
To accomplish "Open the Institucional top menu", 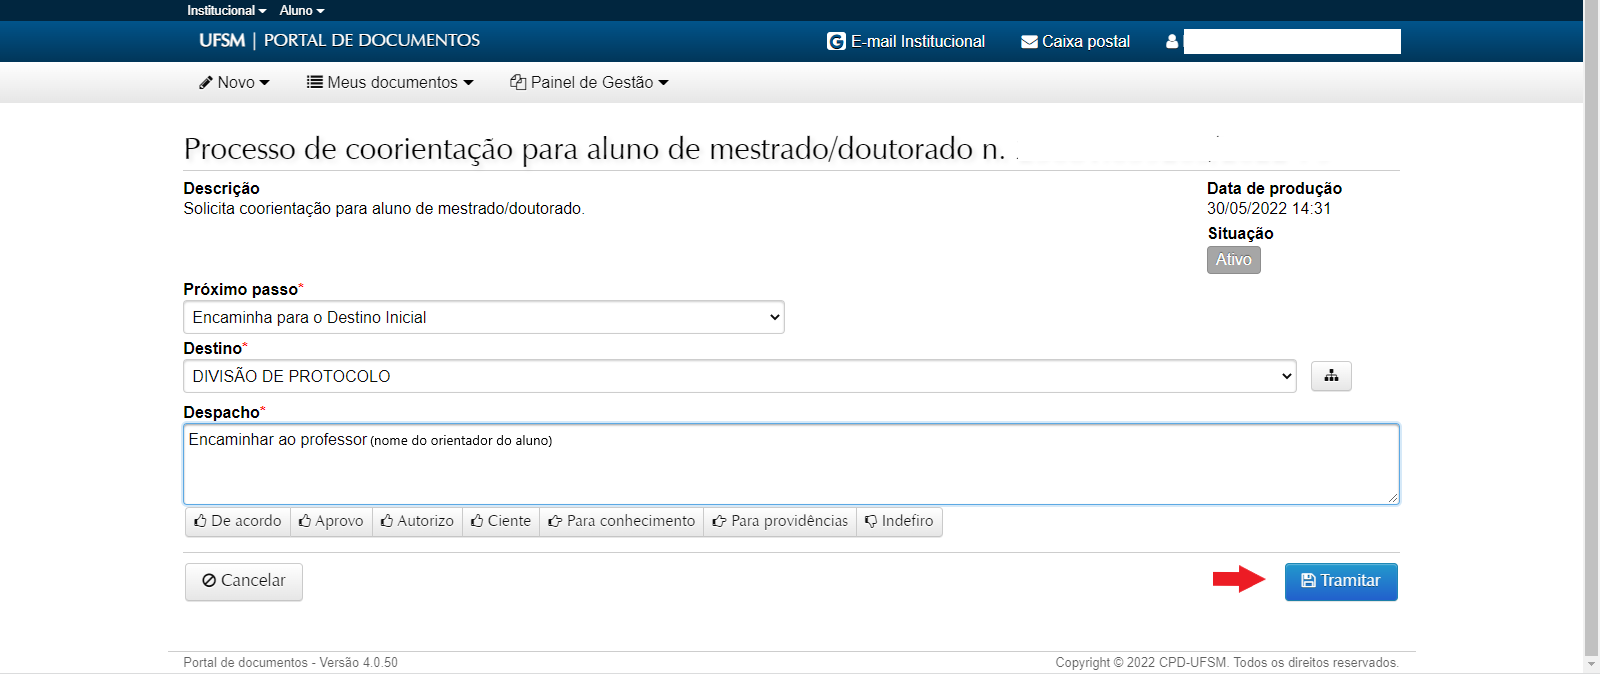I will click(226, 10).
